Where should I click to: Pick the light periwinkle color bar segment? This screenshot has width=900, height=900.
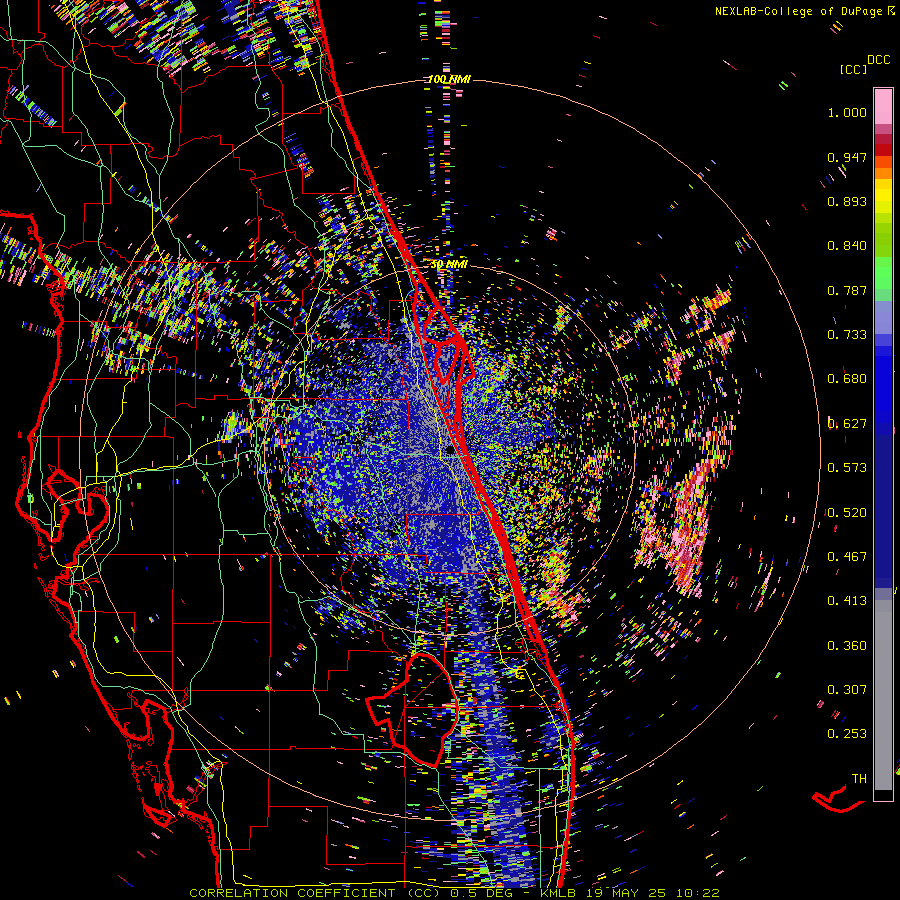tap(883, 317)
